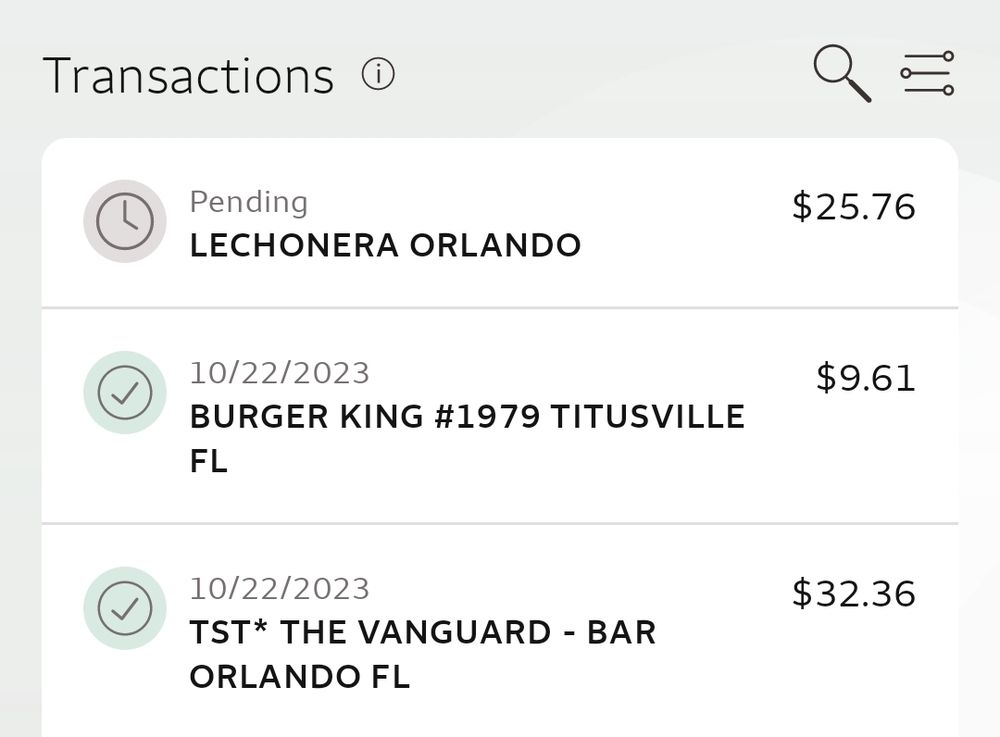
Task: Tap the Burger King posted checkmark icon
Action: click(x=124, y=393)
